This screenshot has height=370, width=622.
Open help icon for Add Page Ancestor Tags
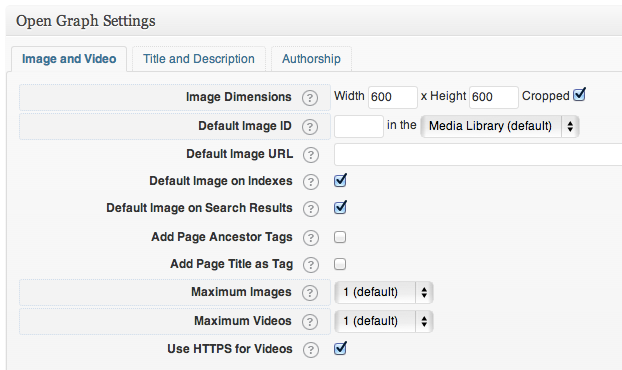point(311,238)
